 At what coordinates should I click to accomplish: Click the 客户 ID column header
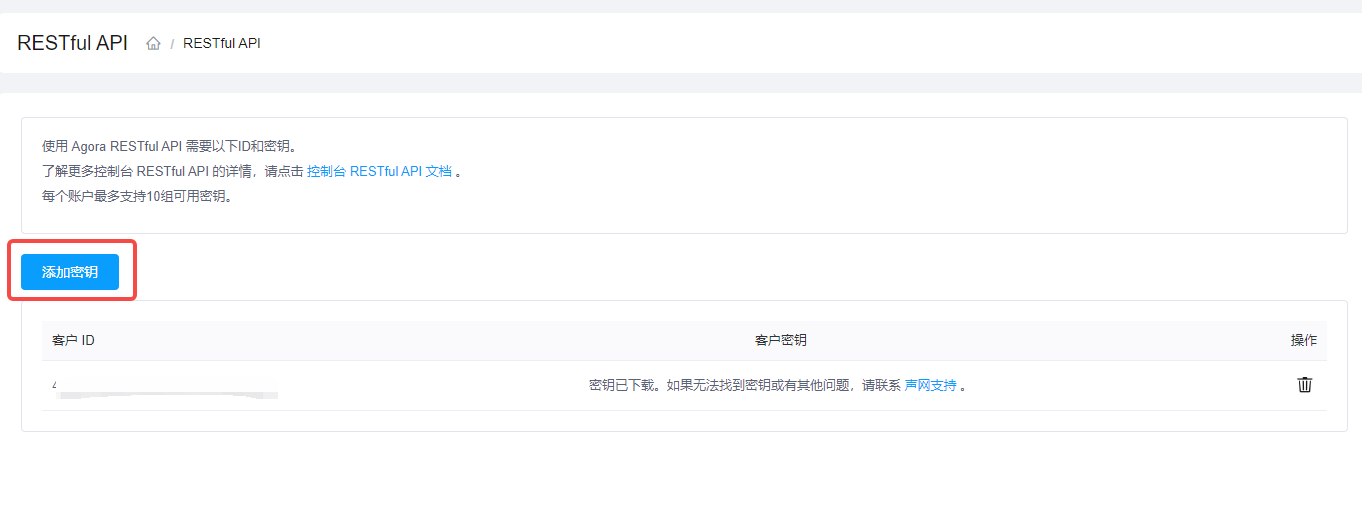pos(73,340)
